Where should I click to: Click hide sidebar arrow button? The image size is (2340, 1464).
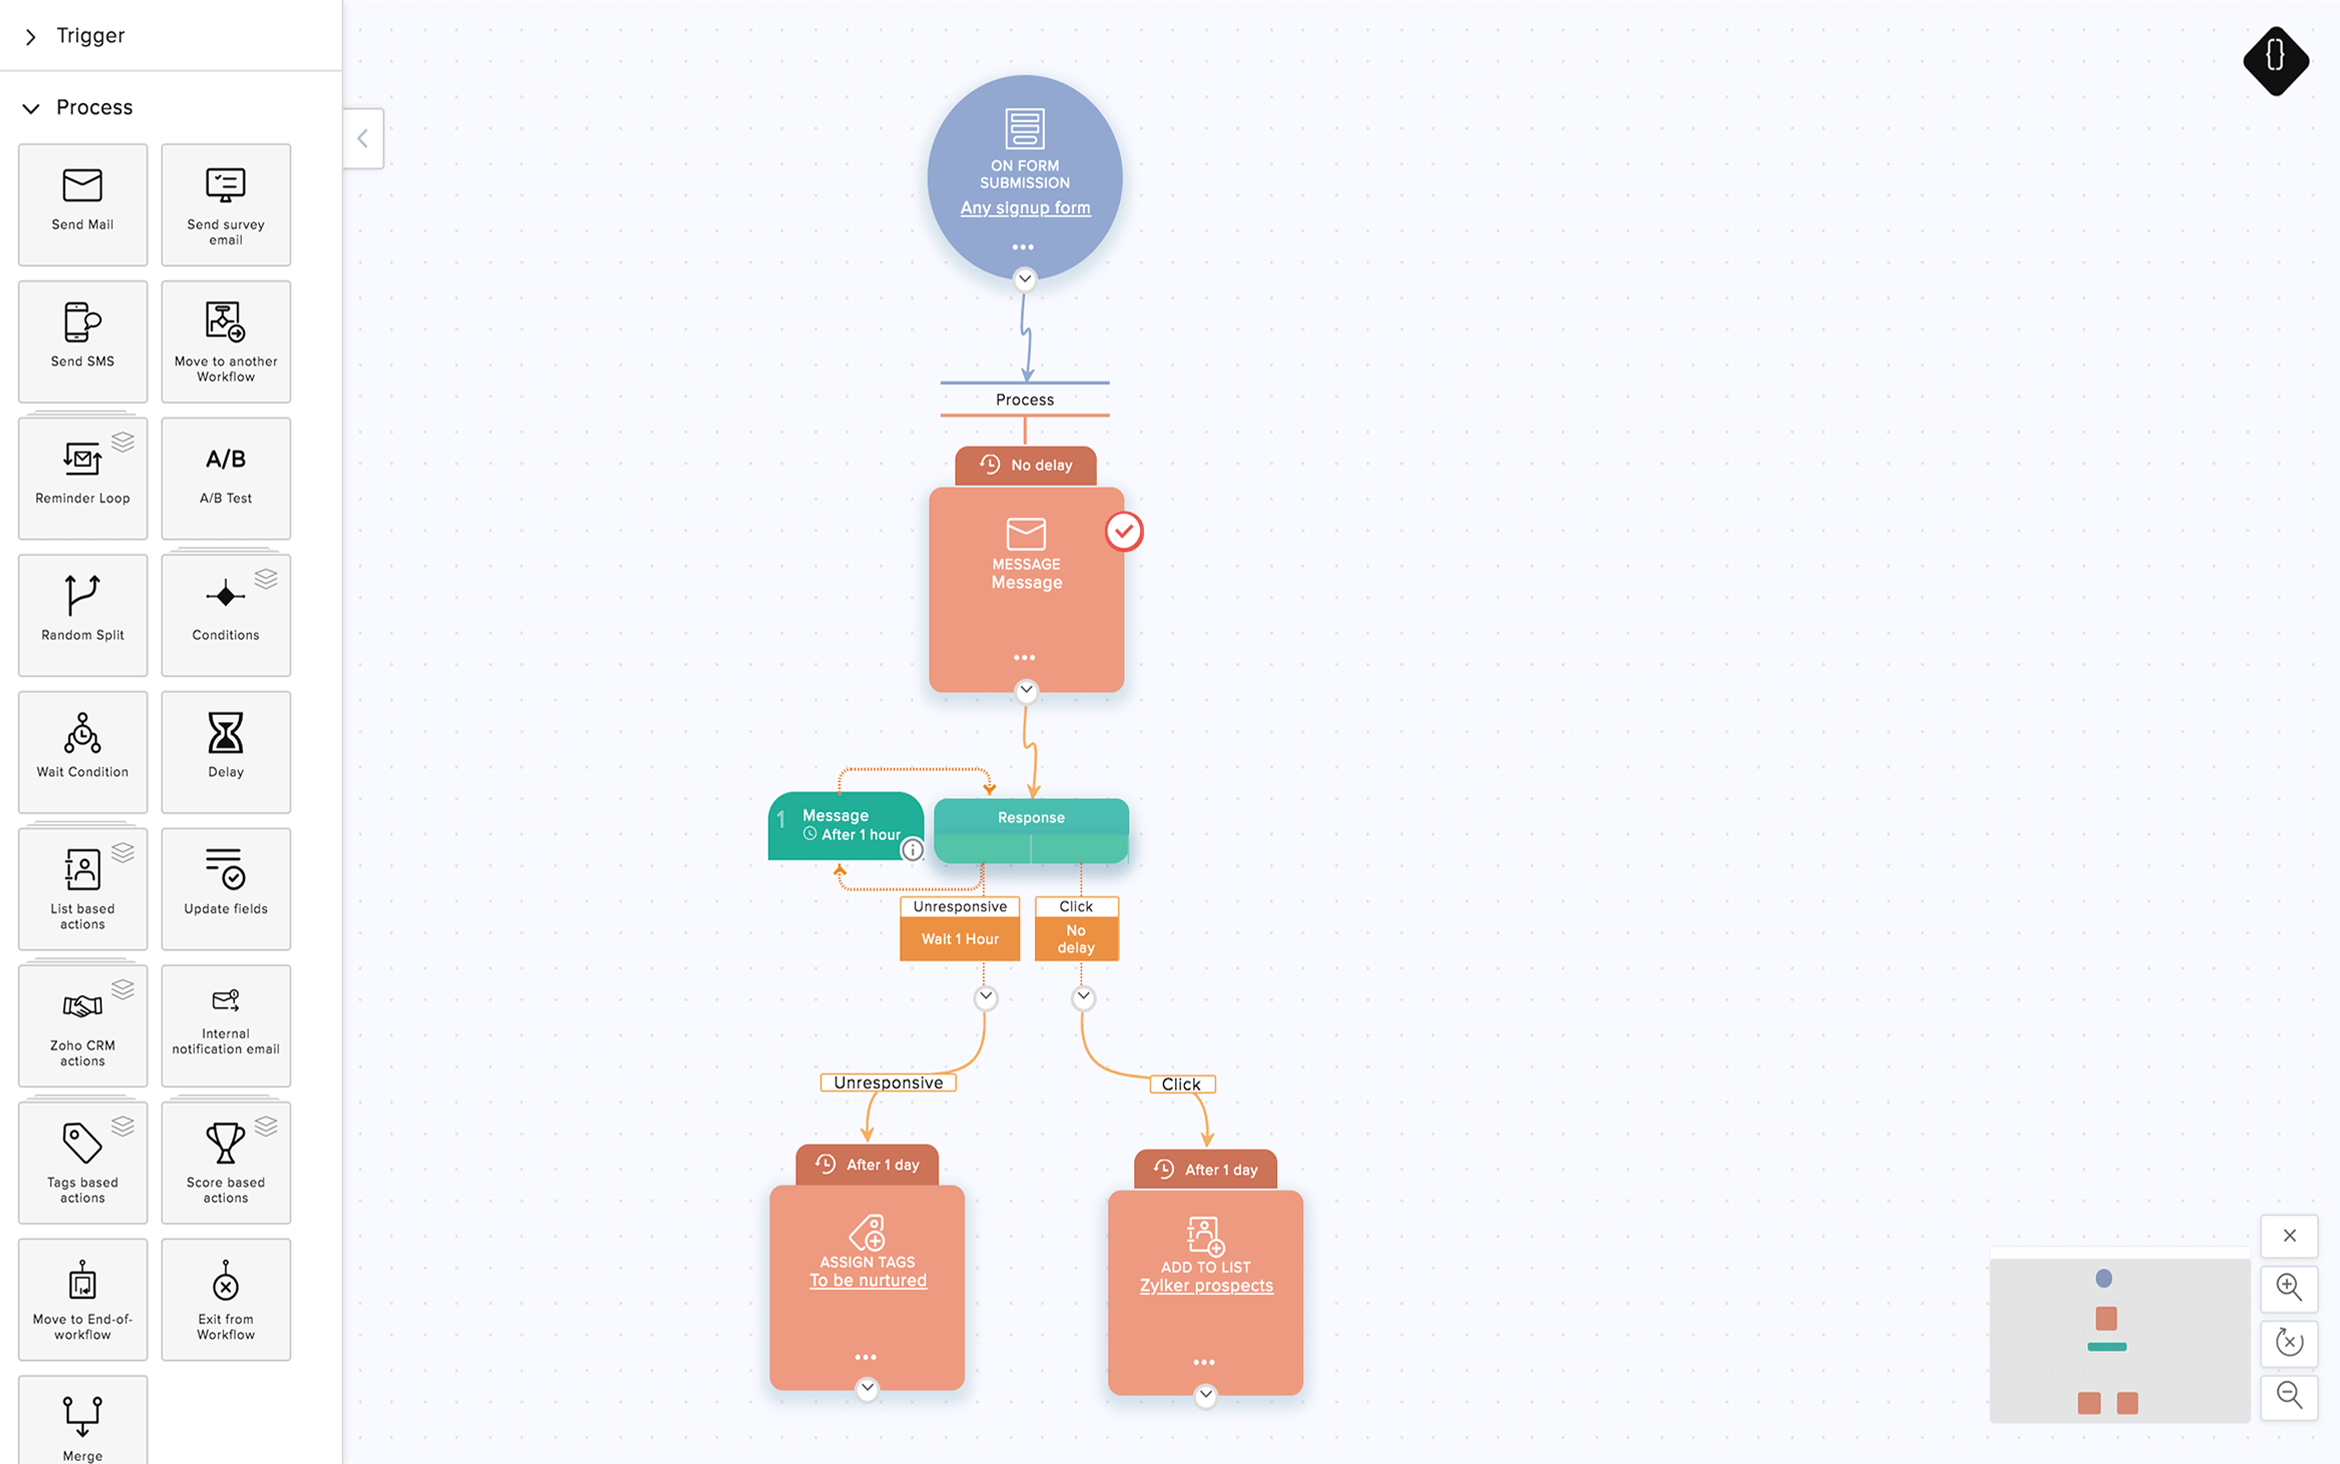tap(361, 138)
